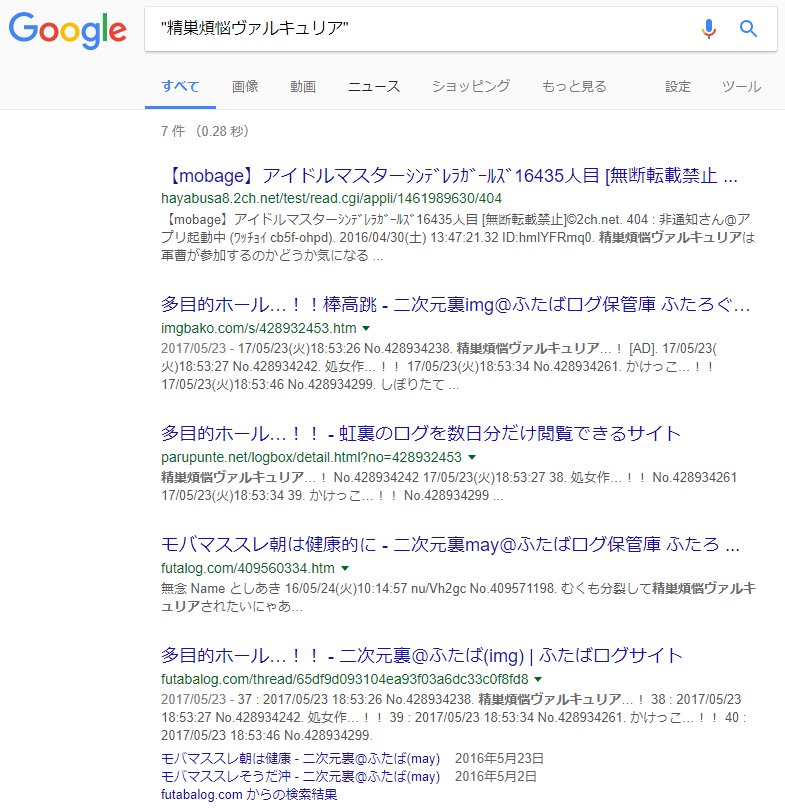
Task: Open sitelink モバマススレ朝は健康
Action: point(300,759)
